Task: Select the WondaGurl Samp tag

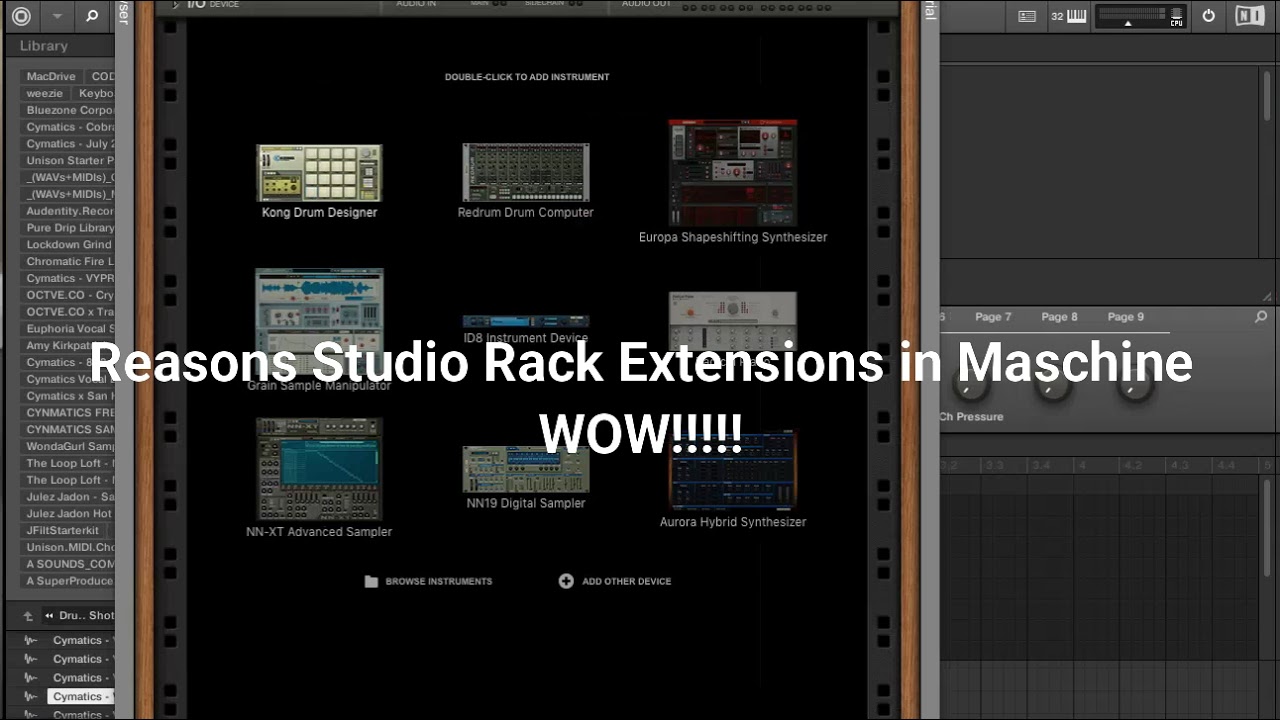Action: pyautogui.click(x=69, y=446)
